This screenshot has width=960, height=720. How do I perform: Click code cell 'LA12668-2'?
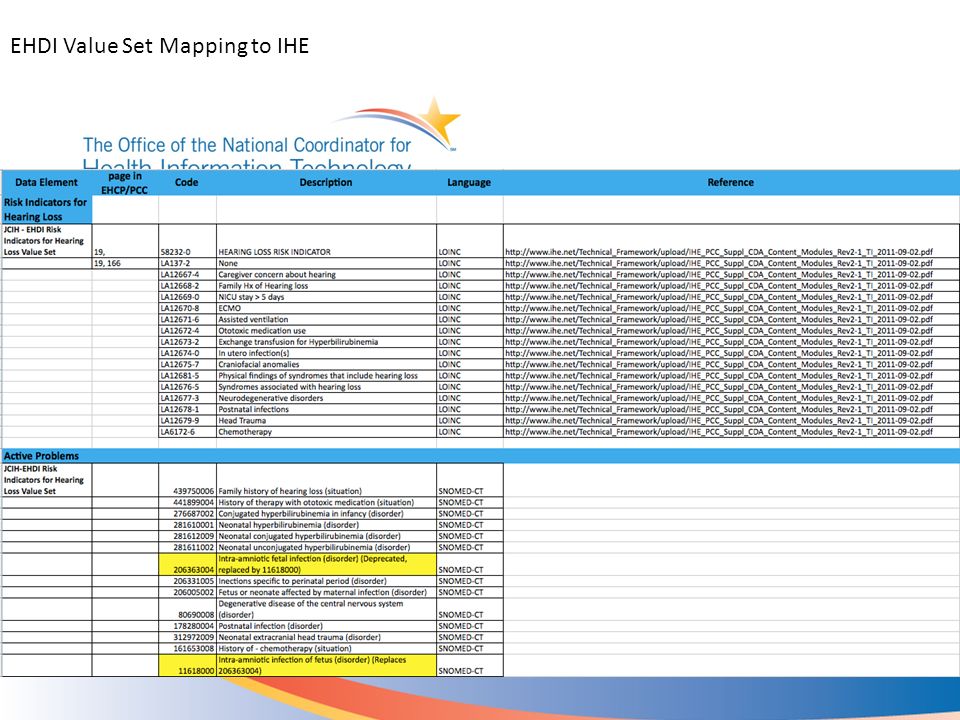tap(187, 285)
